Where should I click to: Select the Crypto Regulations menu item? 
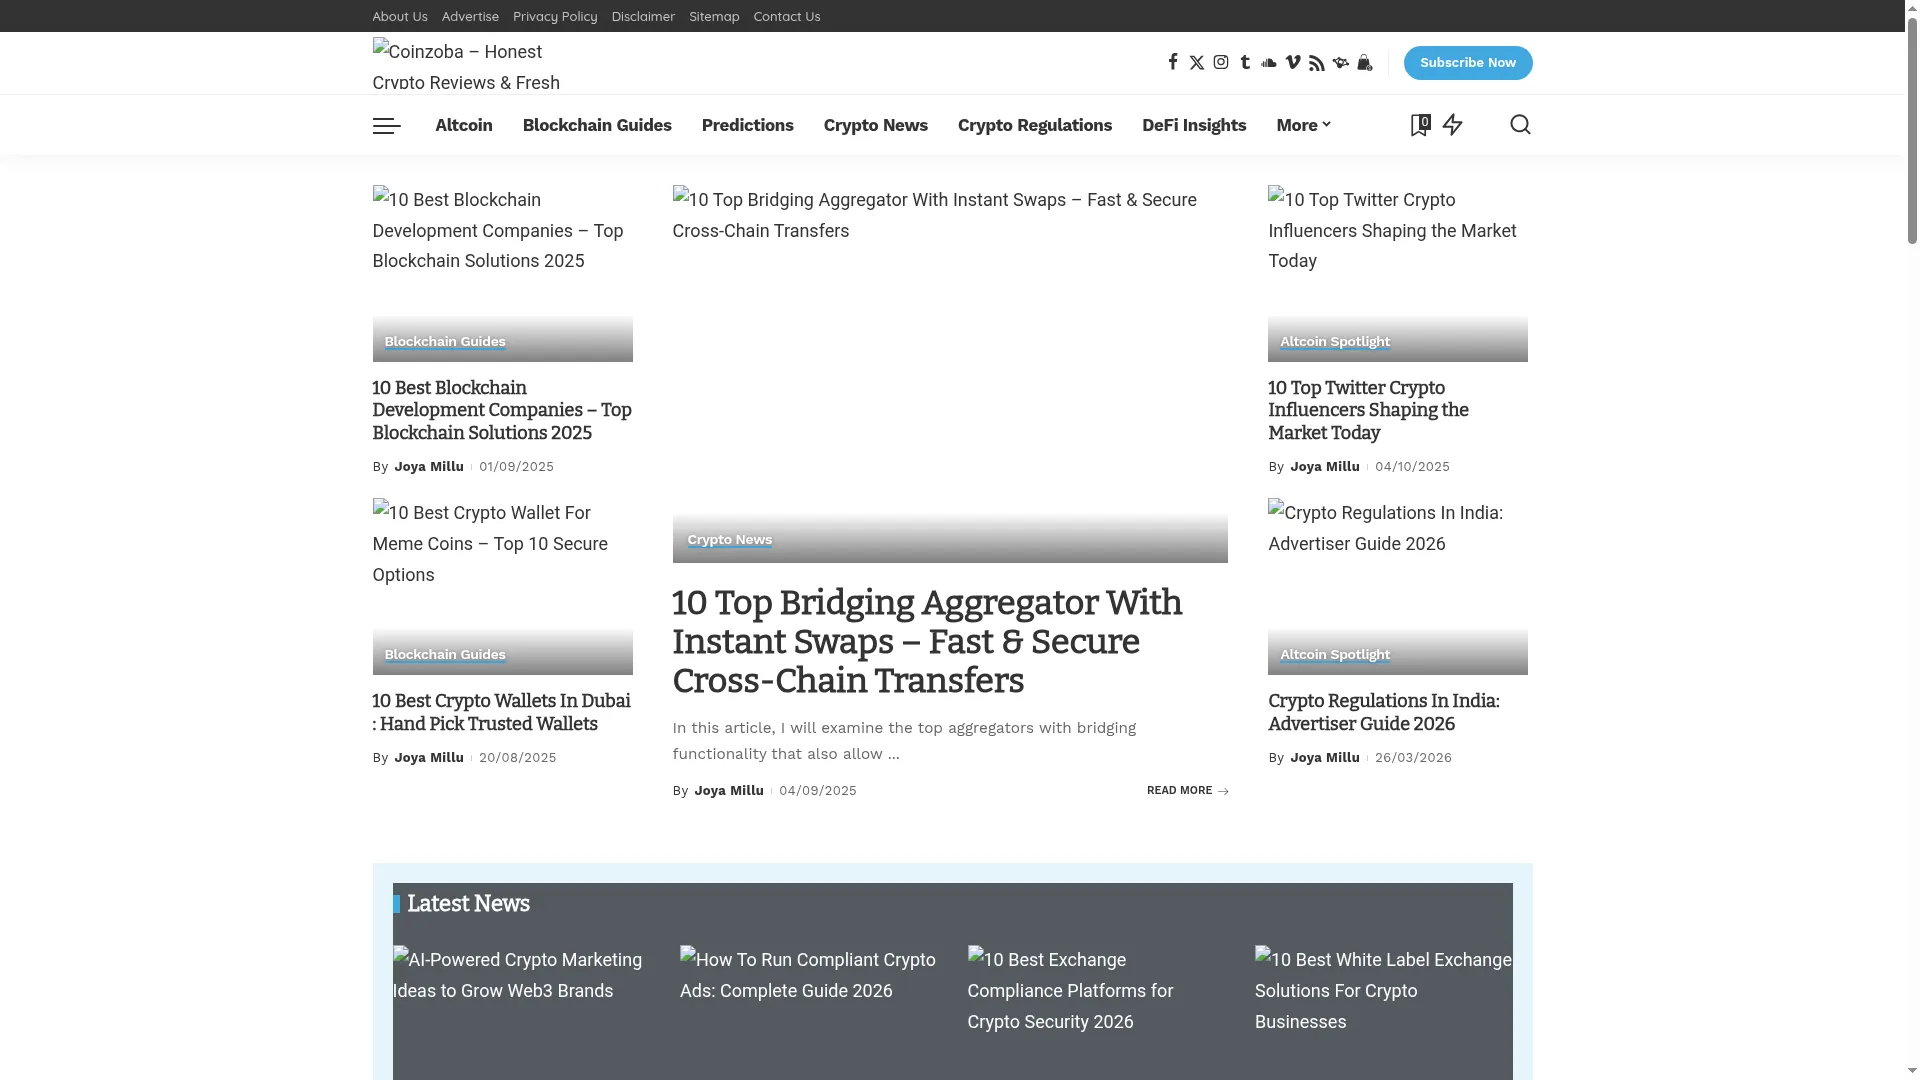coord(1035,125)
